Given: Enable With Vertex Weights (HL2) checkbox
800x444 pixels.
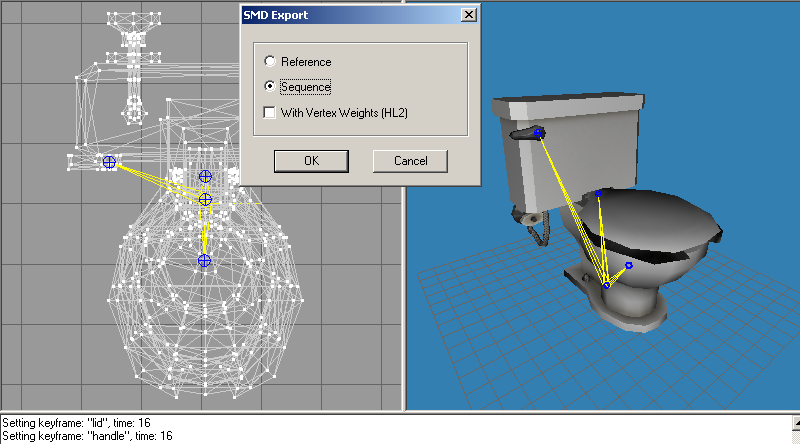Looking at the screenshot, I should click(269, 112).
